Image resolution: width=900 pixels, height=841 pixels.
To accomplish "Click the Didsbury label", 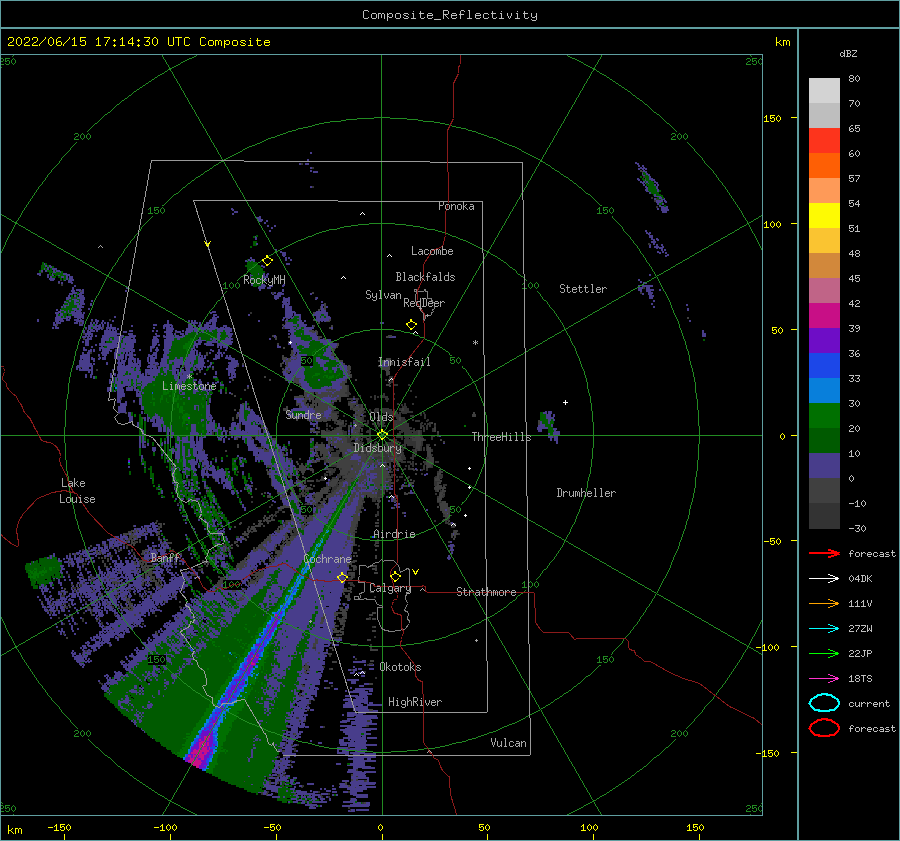I will pyautogui.click(x=378, y=448).
